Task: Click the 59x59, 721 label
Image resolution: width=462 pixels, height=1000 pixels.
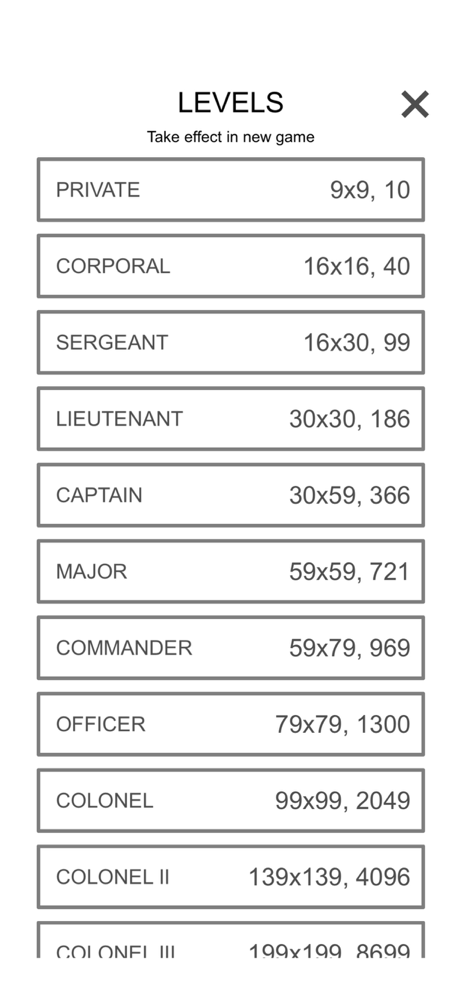Action: tap(350, 572)
